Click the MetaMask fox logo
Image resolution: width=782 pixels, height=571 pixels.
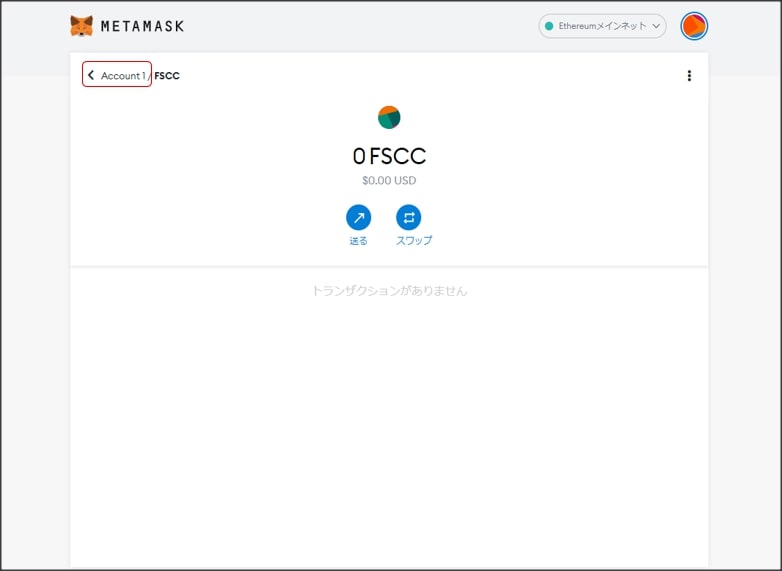point(82,26)
